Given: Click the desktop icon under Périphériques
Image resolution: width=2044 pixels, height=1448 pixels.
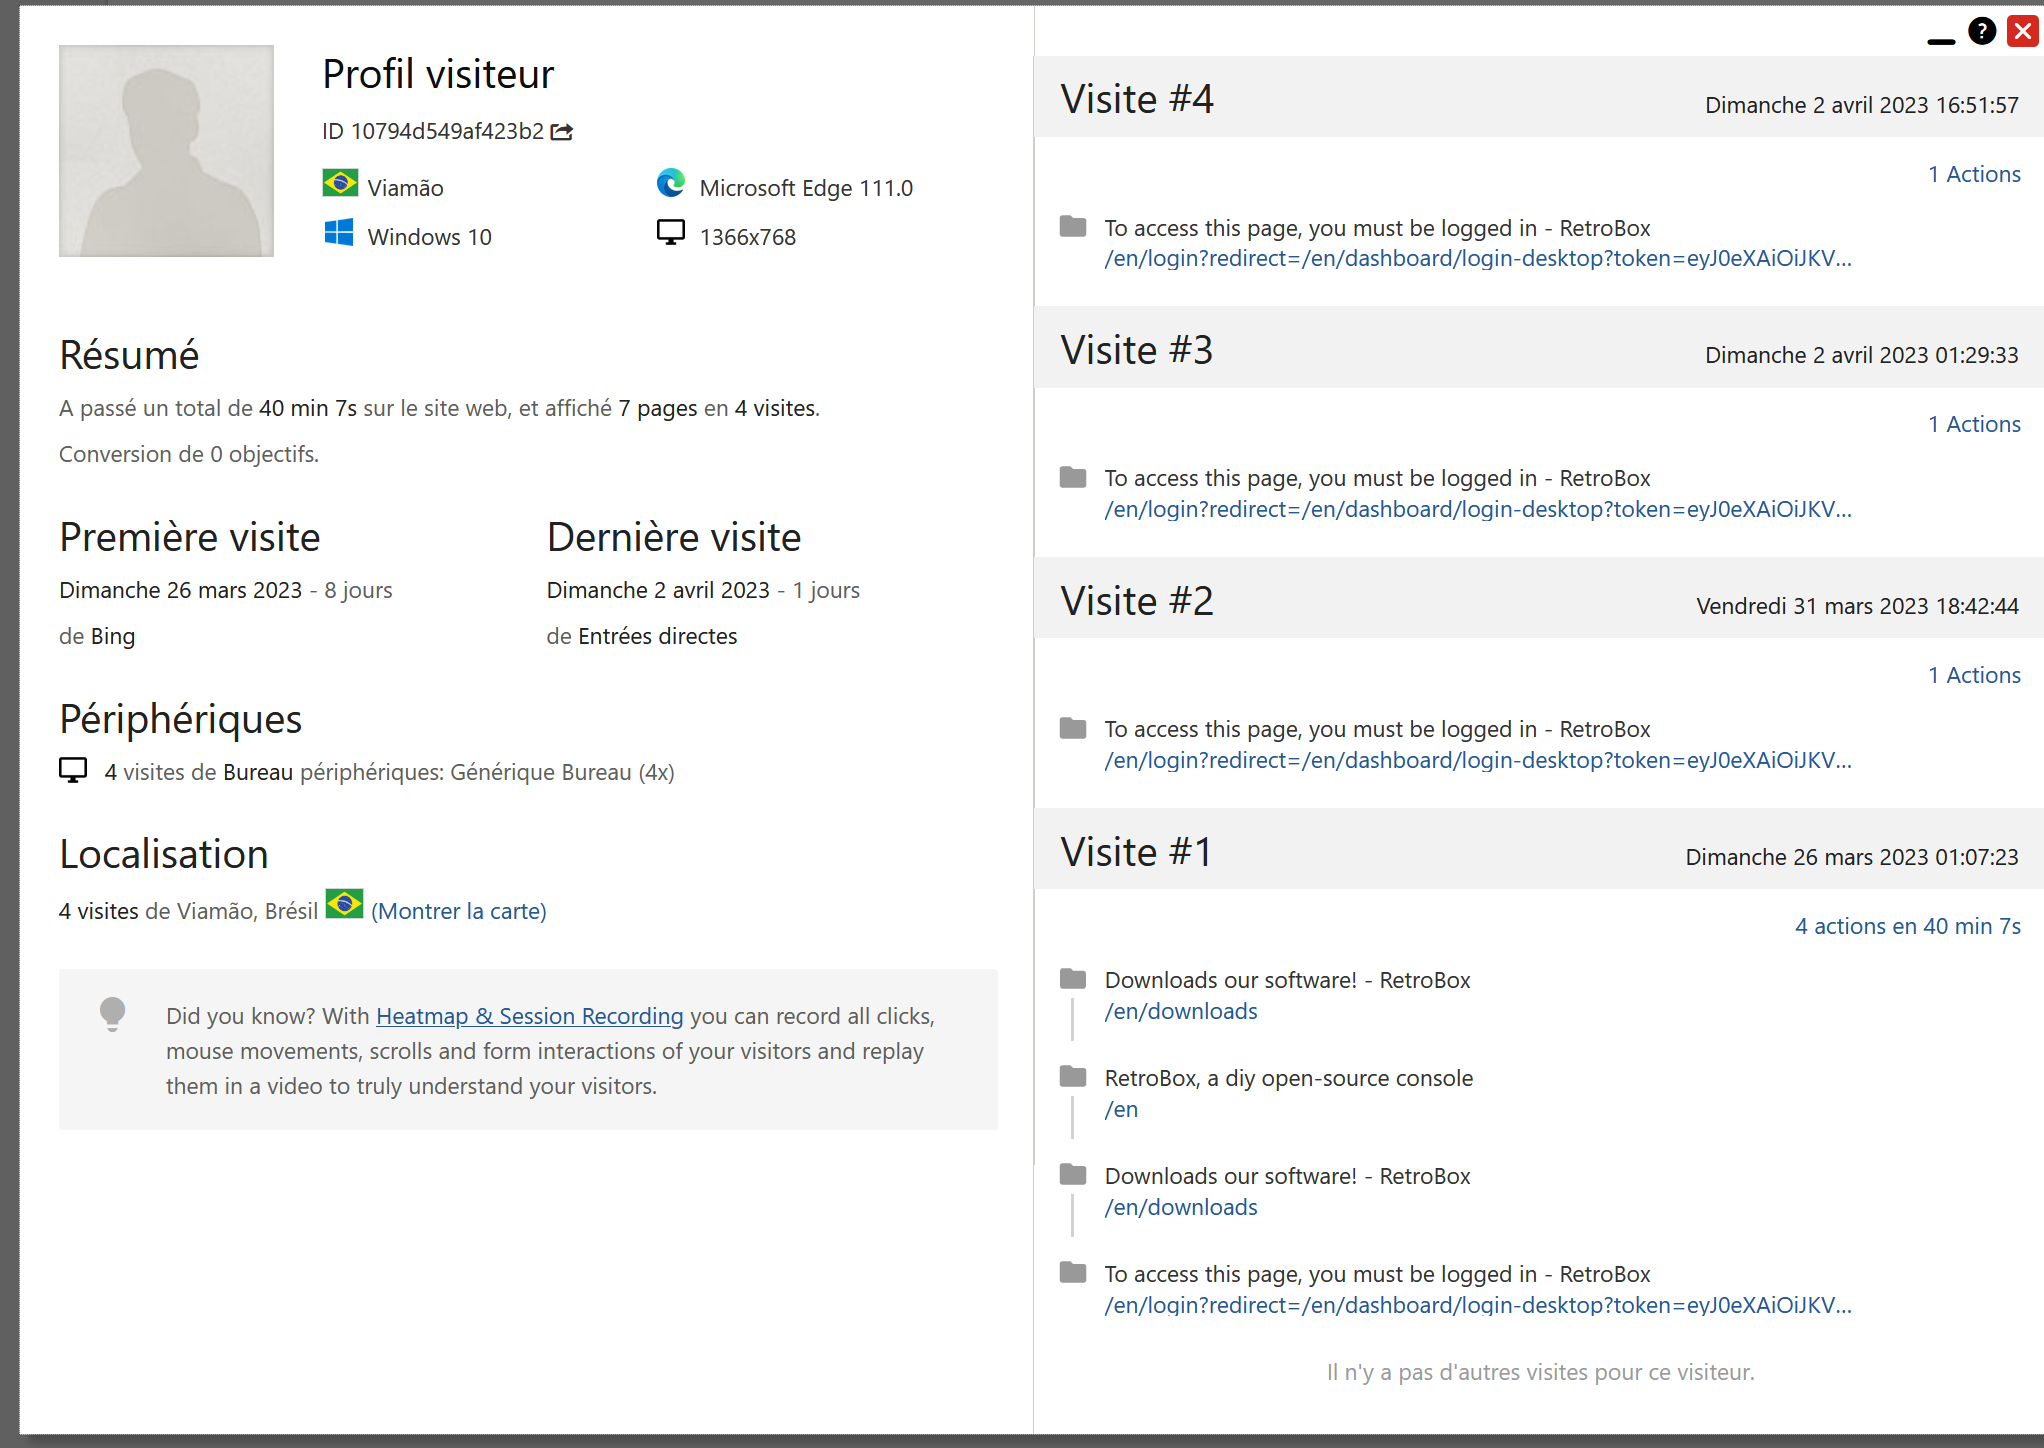Looking at the screenshot, I should tap(73, 771).
